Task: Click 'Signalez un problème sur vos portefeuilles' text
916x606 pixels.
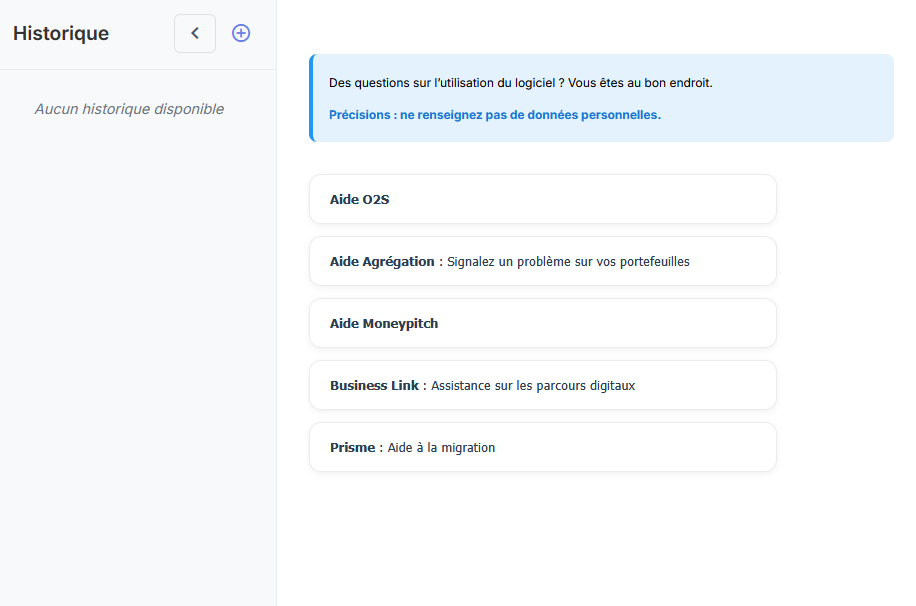Action: click(568, 262)
